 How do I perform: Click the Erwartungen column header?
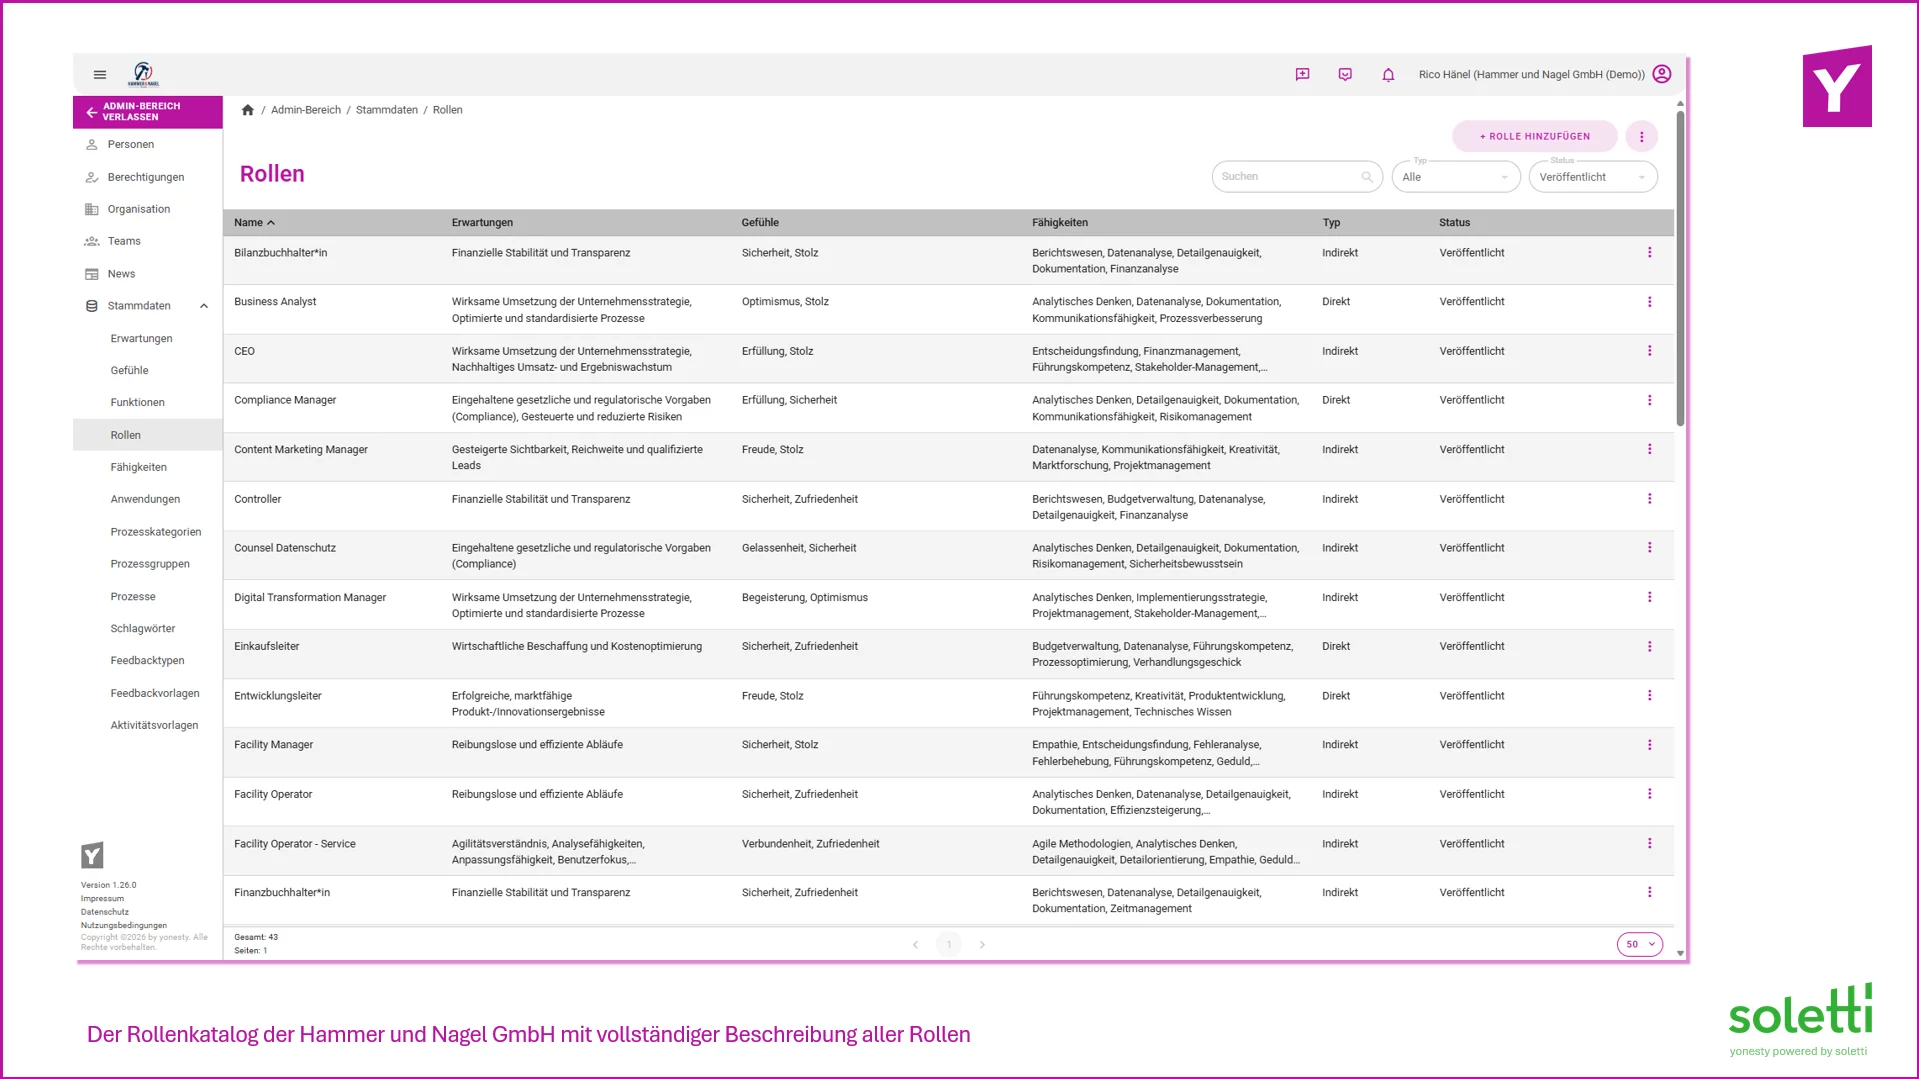point(482,223)
